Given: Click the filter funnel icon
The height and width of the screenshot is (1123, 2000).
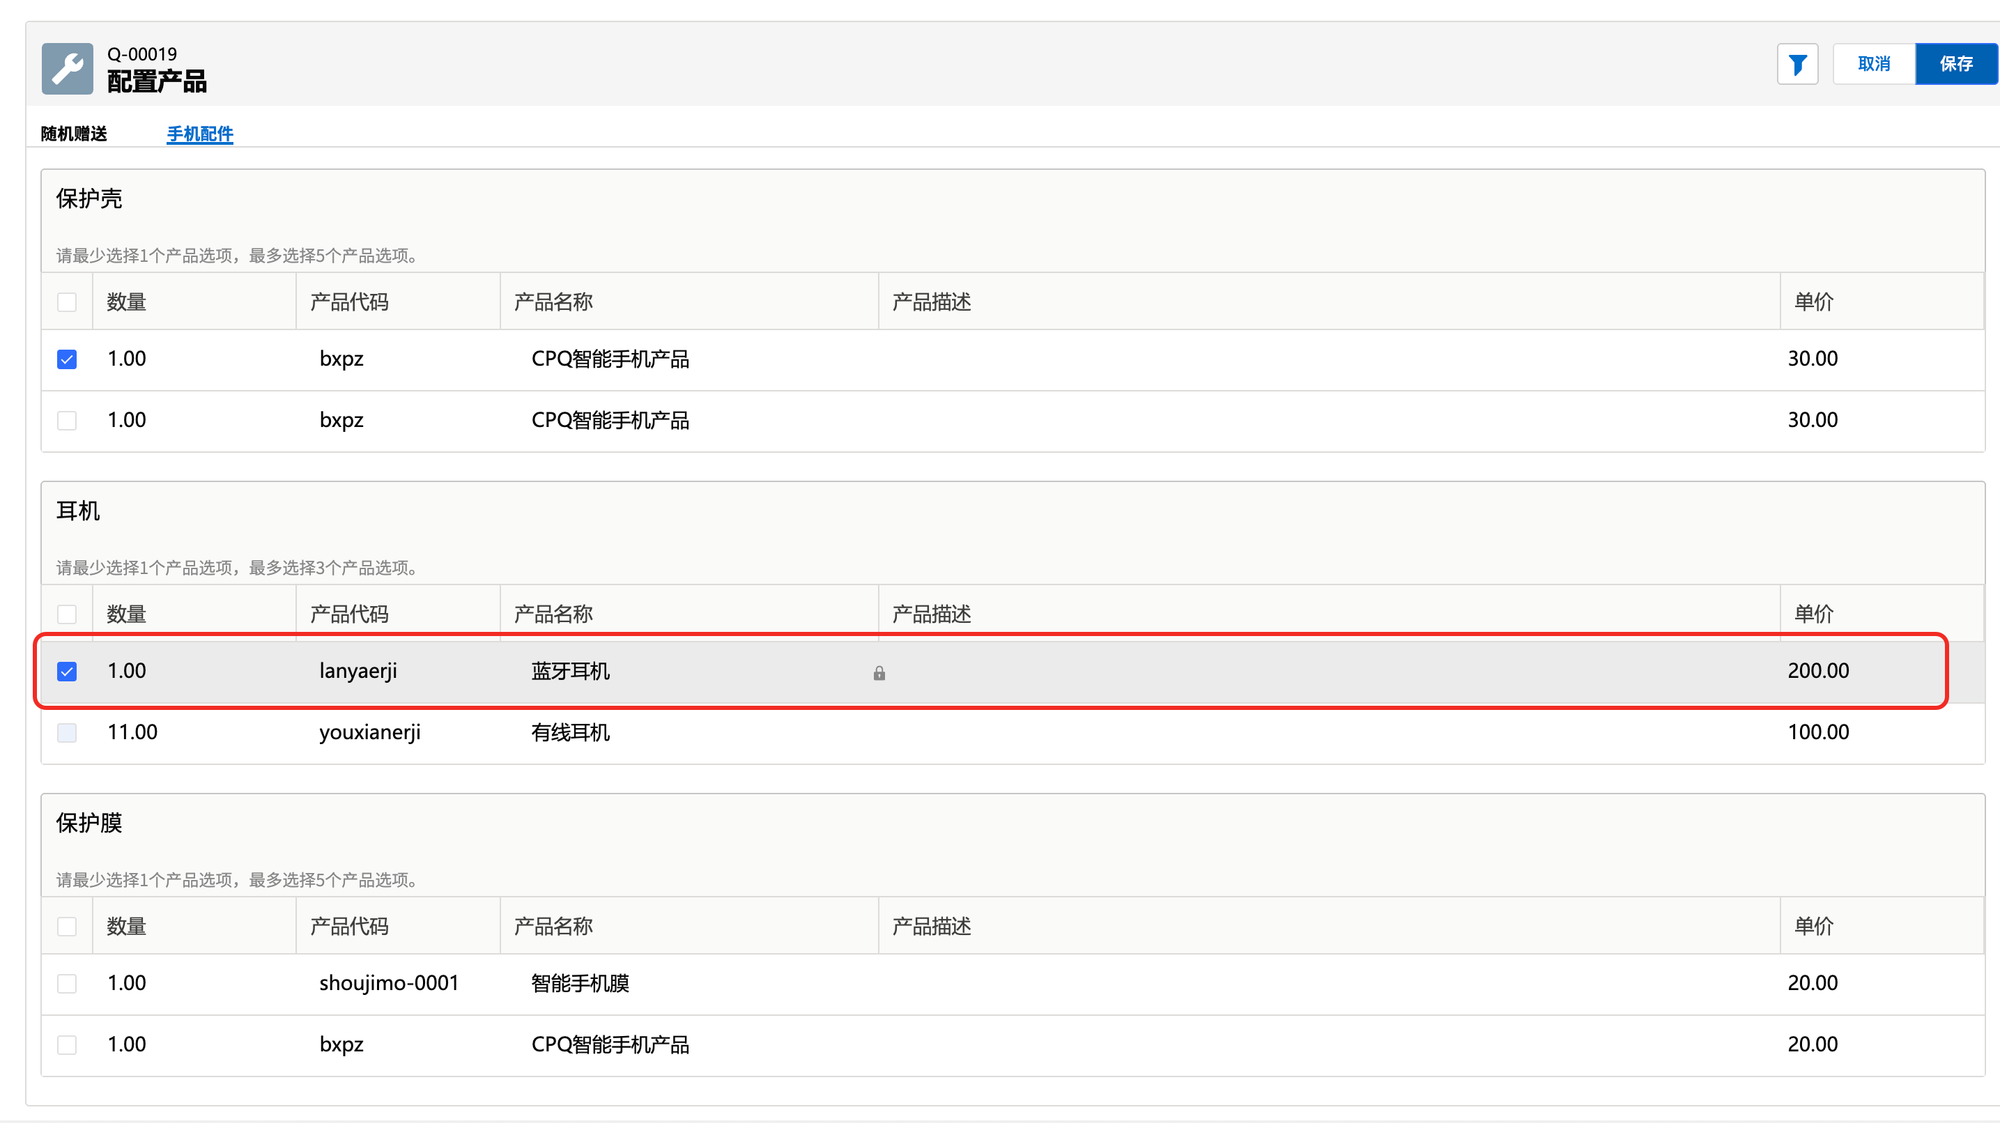Looking at the screenshot, I should (1797, 65).
